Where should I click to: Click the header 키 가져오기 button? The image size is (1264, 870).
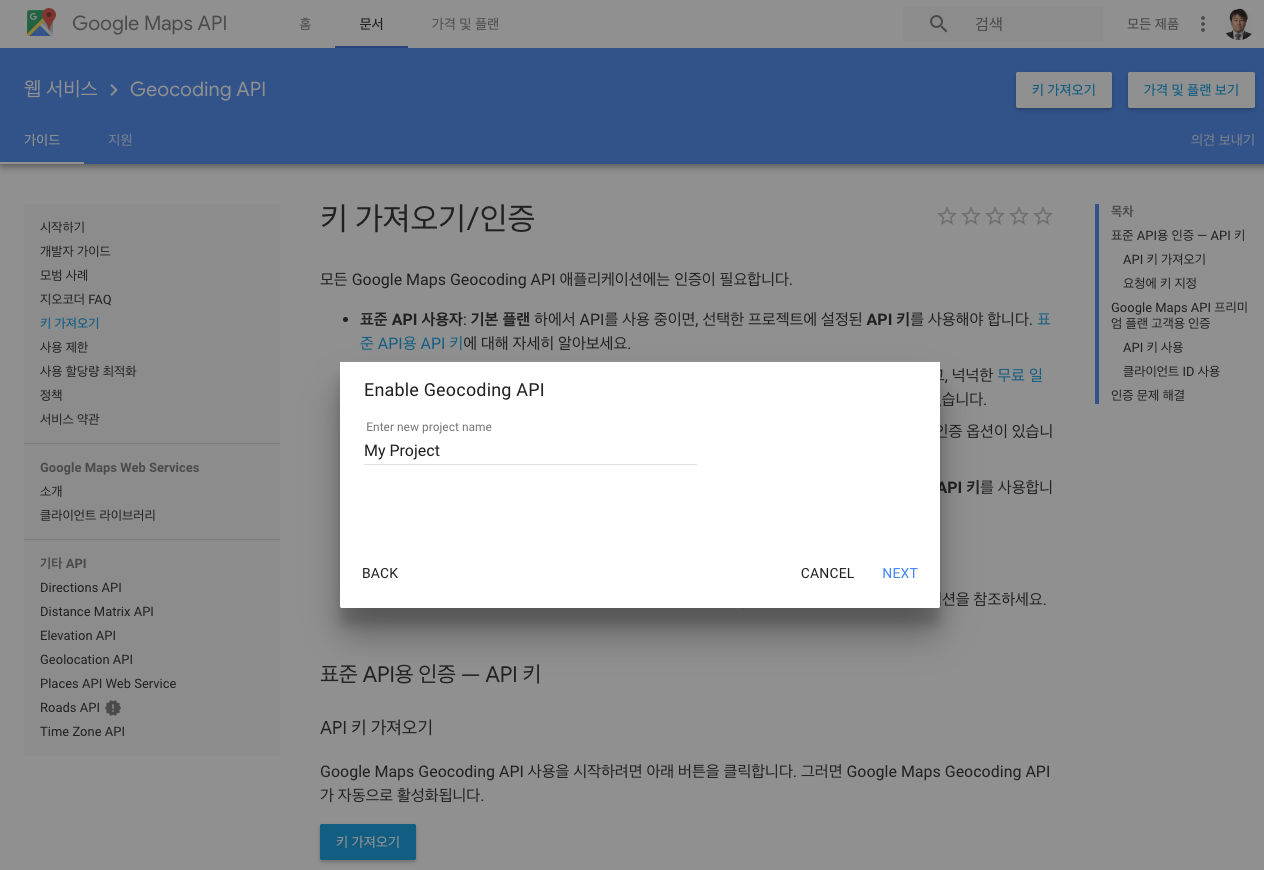pyautogui.click(x=1064, y=90)
